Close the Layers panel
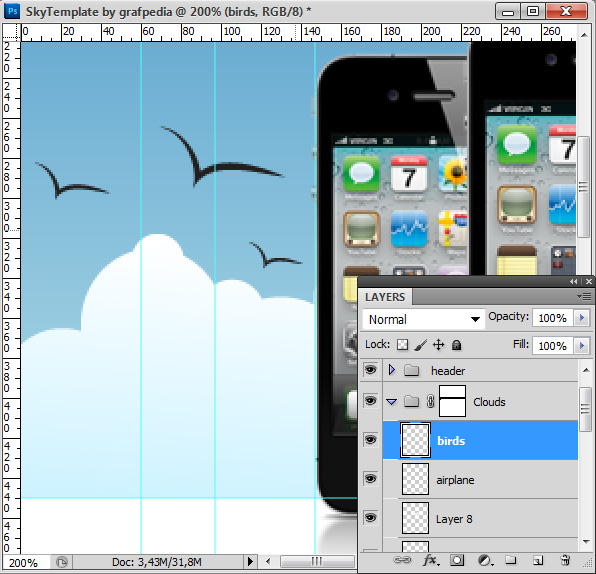 pyautogui.click(x=589, y=281)
